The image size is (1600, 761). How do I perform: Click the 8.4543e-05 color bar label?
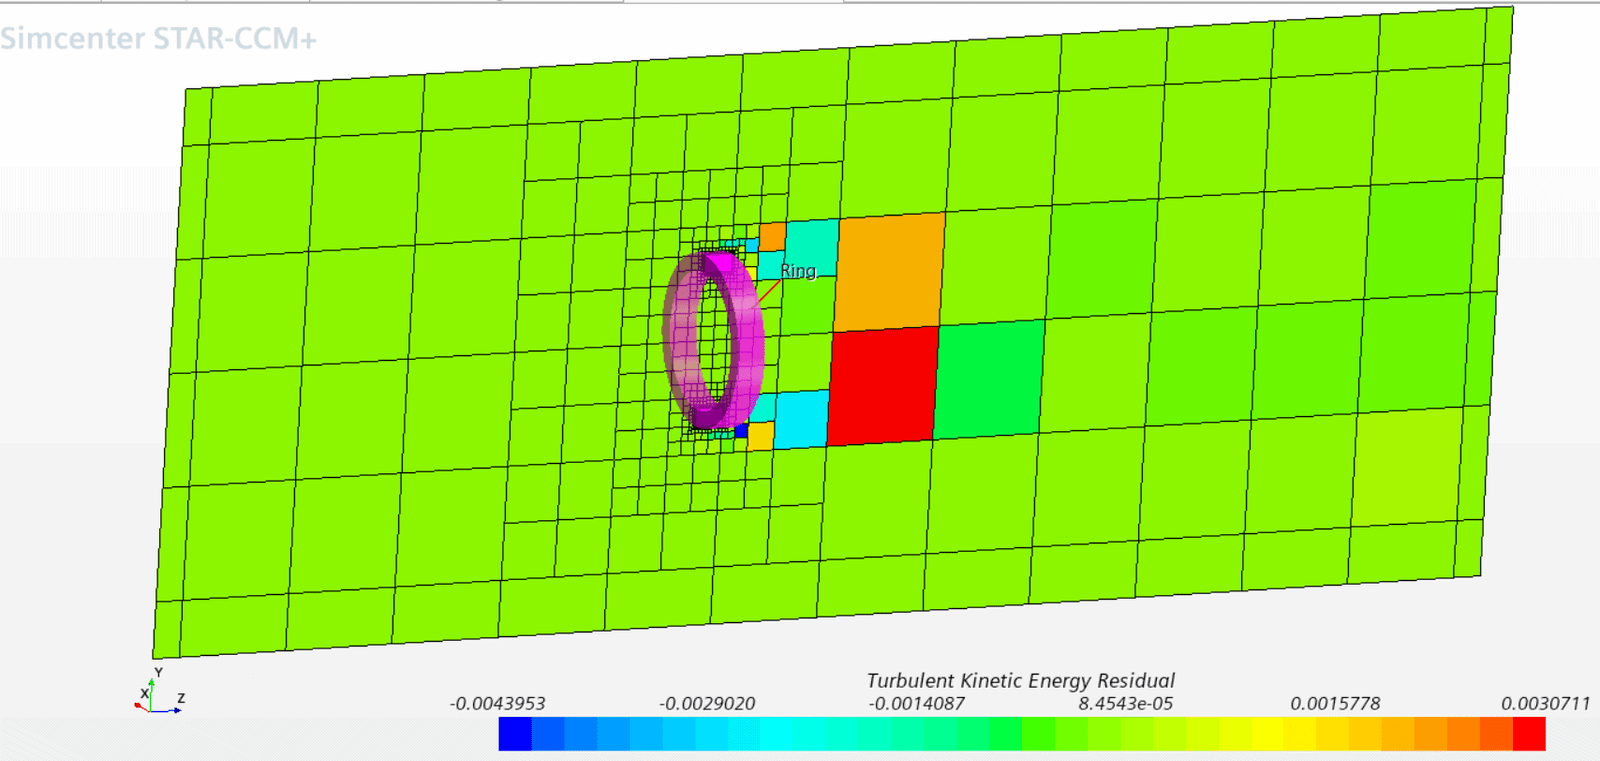(x=1125, y=703)
